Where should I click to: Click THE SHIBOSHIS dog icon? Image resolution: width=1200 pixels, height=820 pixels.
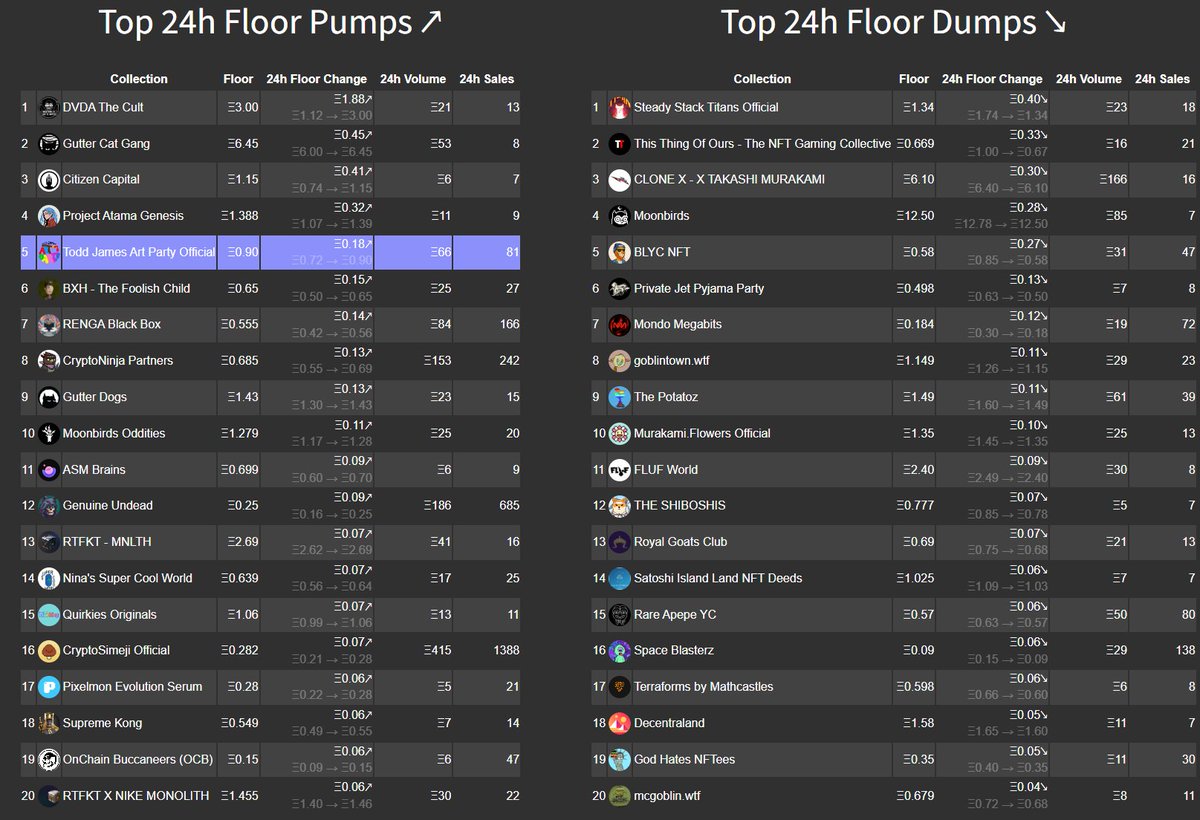619,506
